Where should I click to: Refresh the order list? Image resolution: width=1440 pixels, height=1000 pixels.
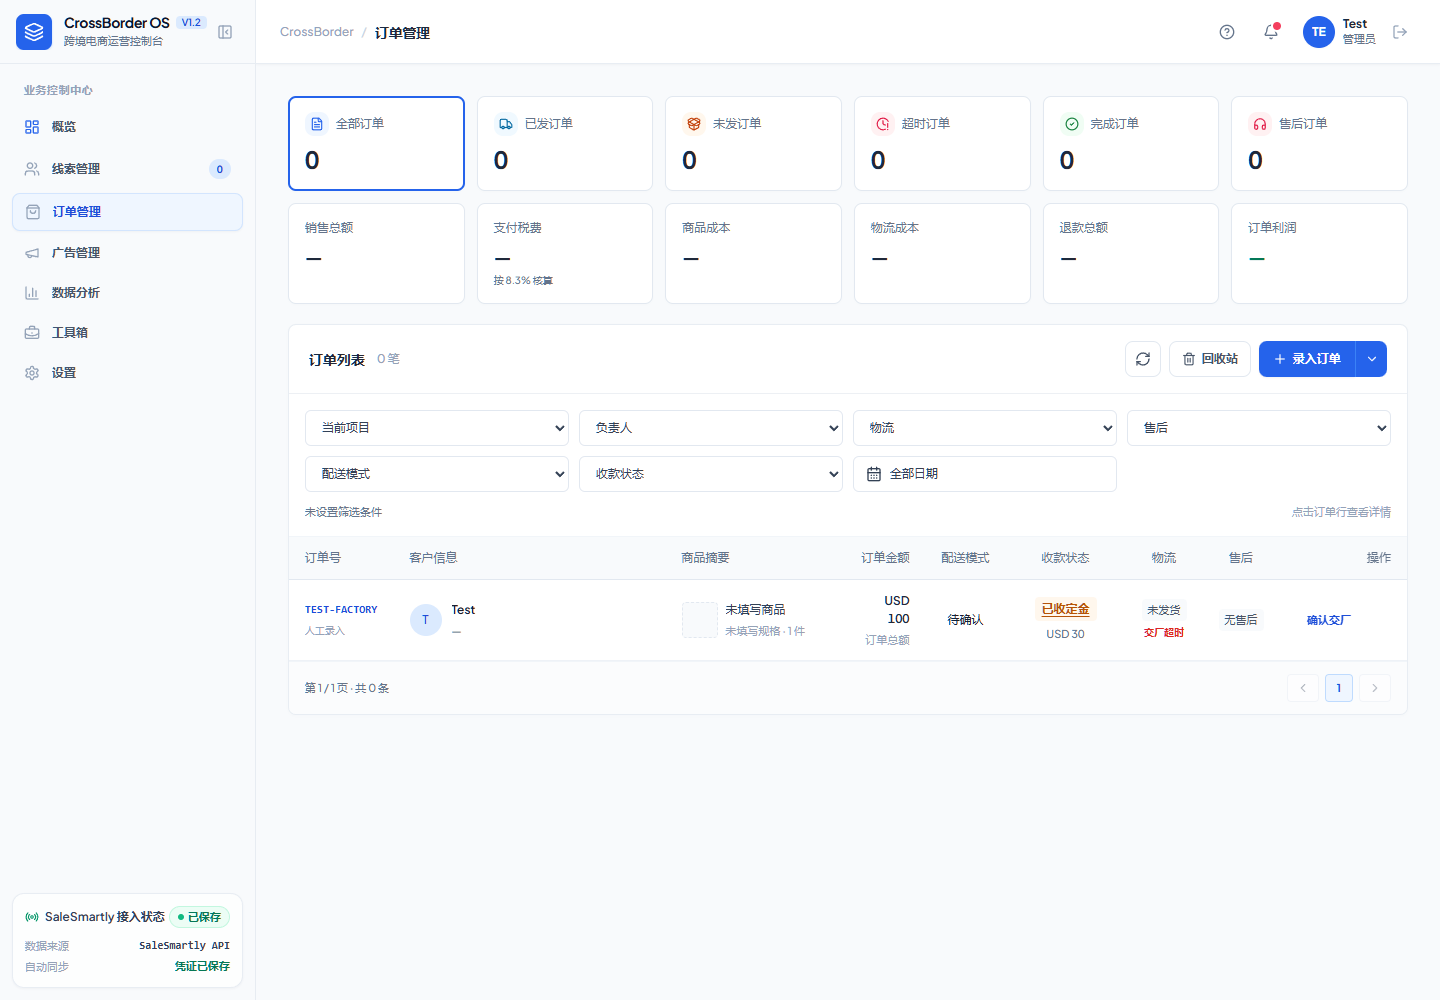(1143, 359)
